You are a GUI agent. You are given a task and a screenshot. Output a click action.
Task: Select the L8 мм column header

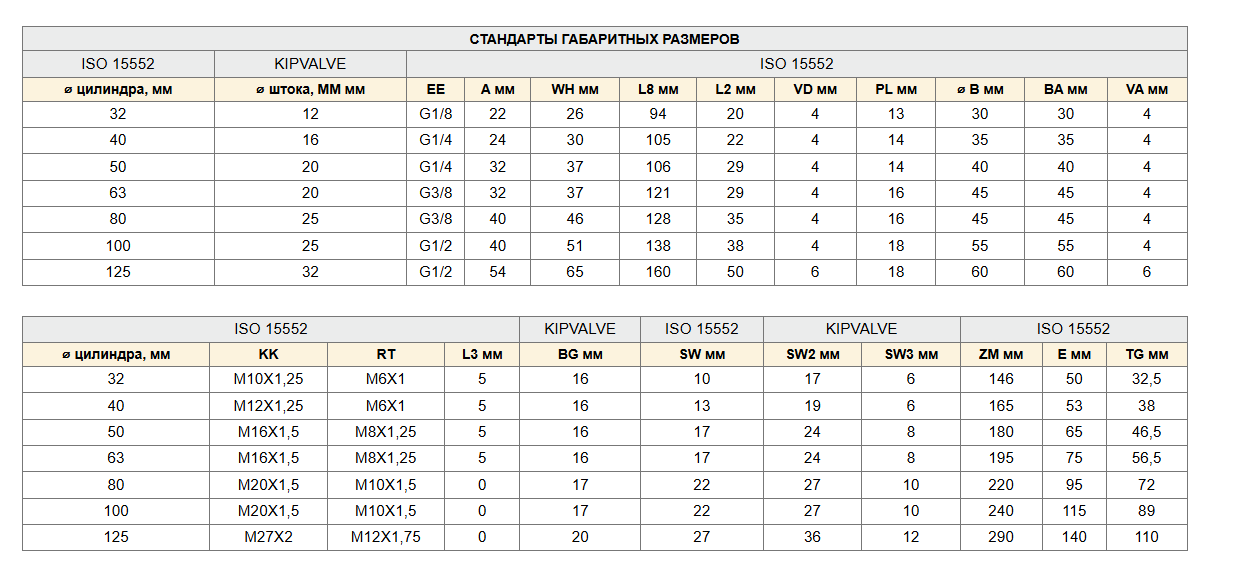click(x=658, y=89)
